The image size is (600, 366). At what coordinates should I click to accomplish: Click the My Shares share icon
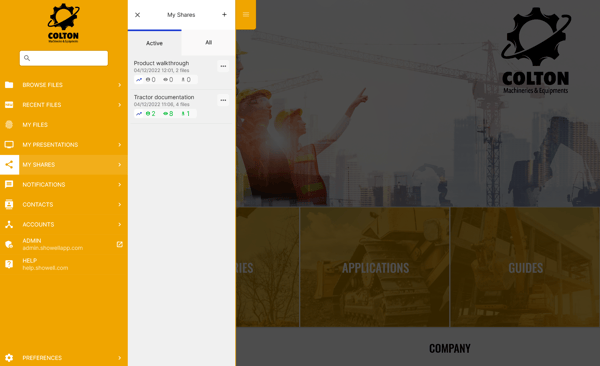9,165
